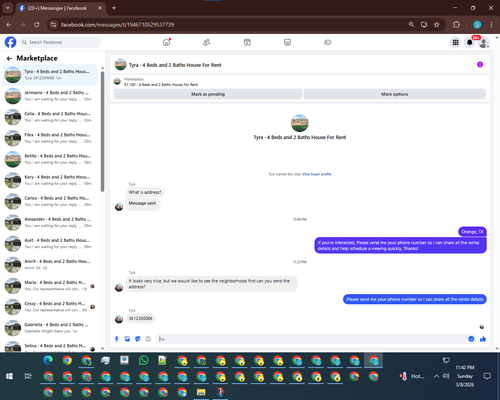Mark the listing as pending
The height and width of the screenshot is (400, 500).
[x=208, y=94]
